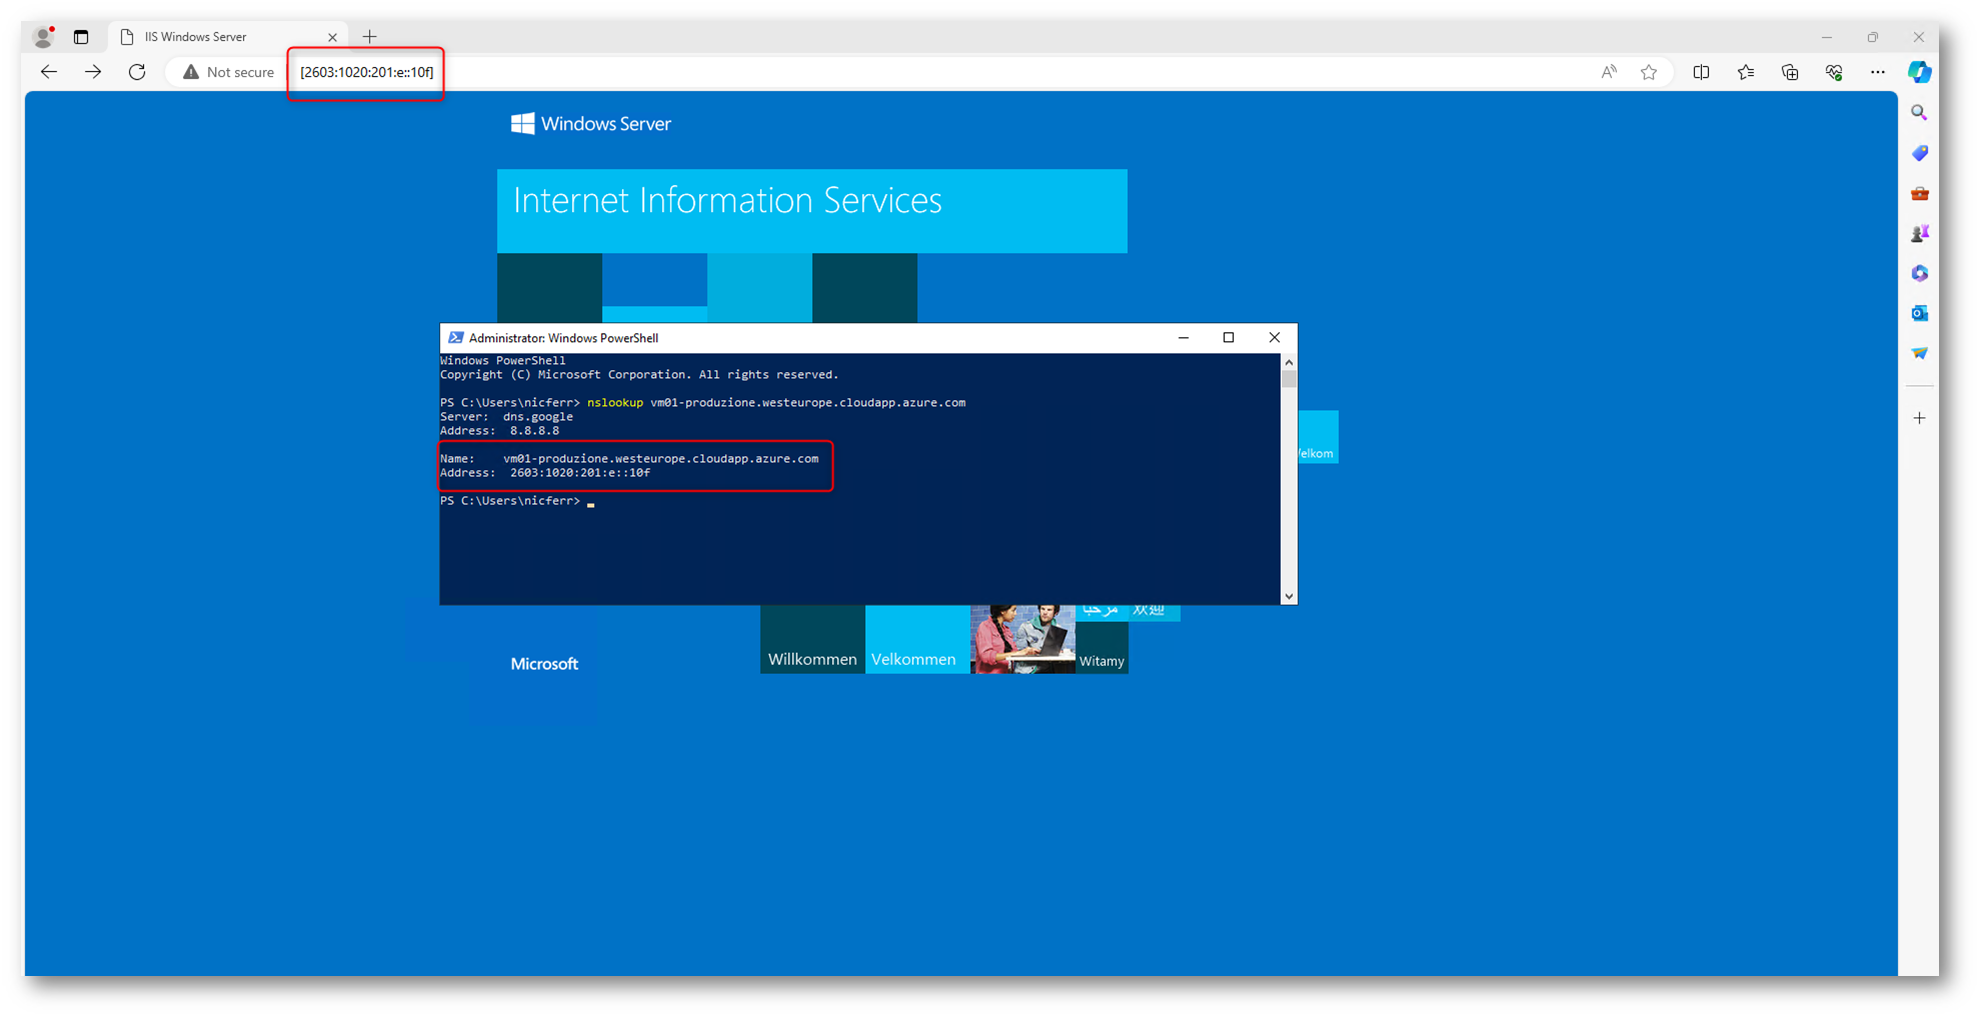
Task: Click the Microsoft tile on IIS page
Action: click(x=544, y=663)
